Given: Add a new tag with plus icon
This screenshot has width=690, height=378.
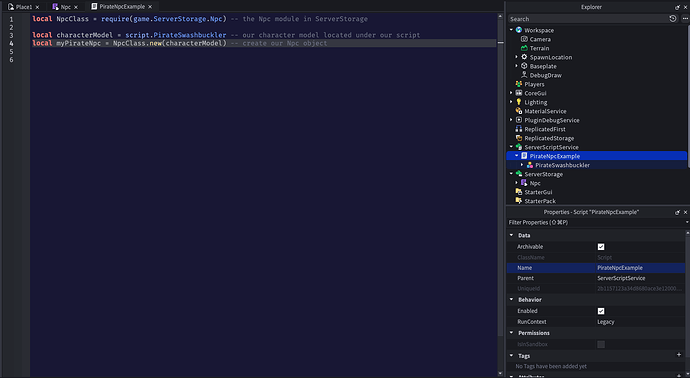Looking at the screenshot, I should (679, 355).
